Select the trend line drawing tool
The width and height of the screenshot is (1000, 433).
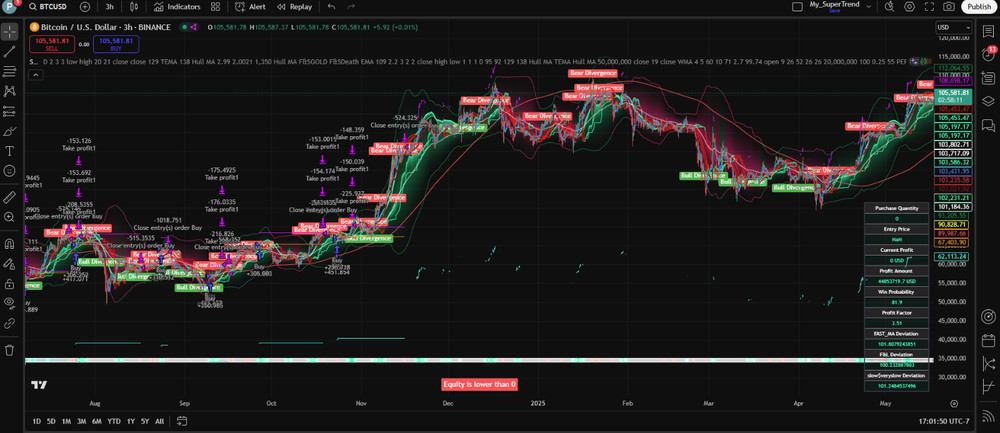point(10,52)
